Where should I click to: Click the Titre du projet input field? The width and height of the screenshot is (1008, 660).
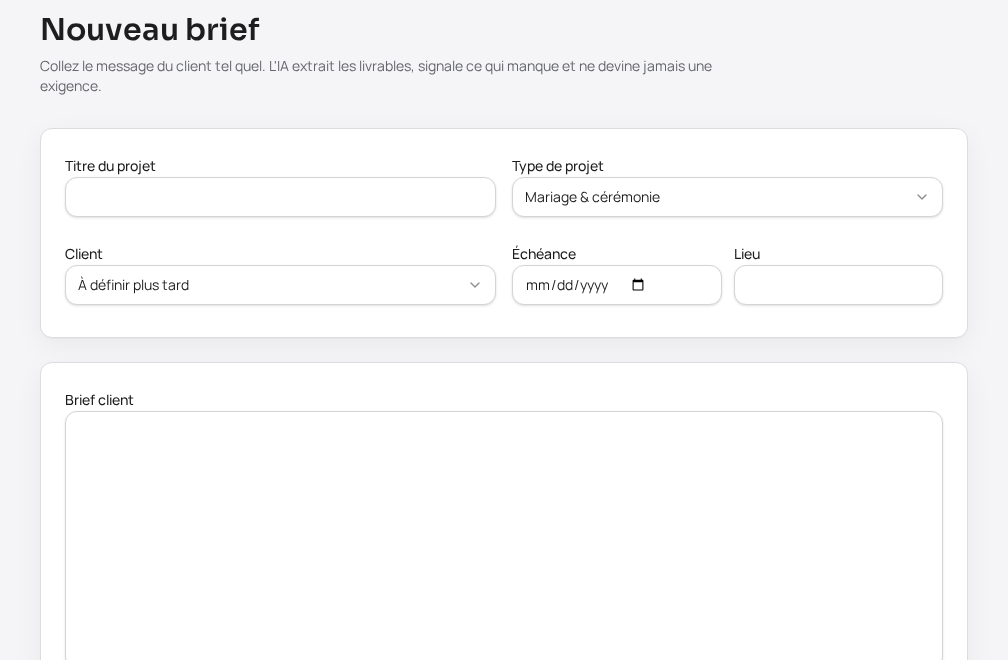[x=280, y=197]
